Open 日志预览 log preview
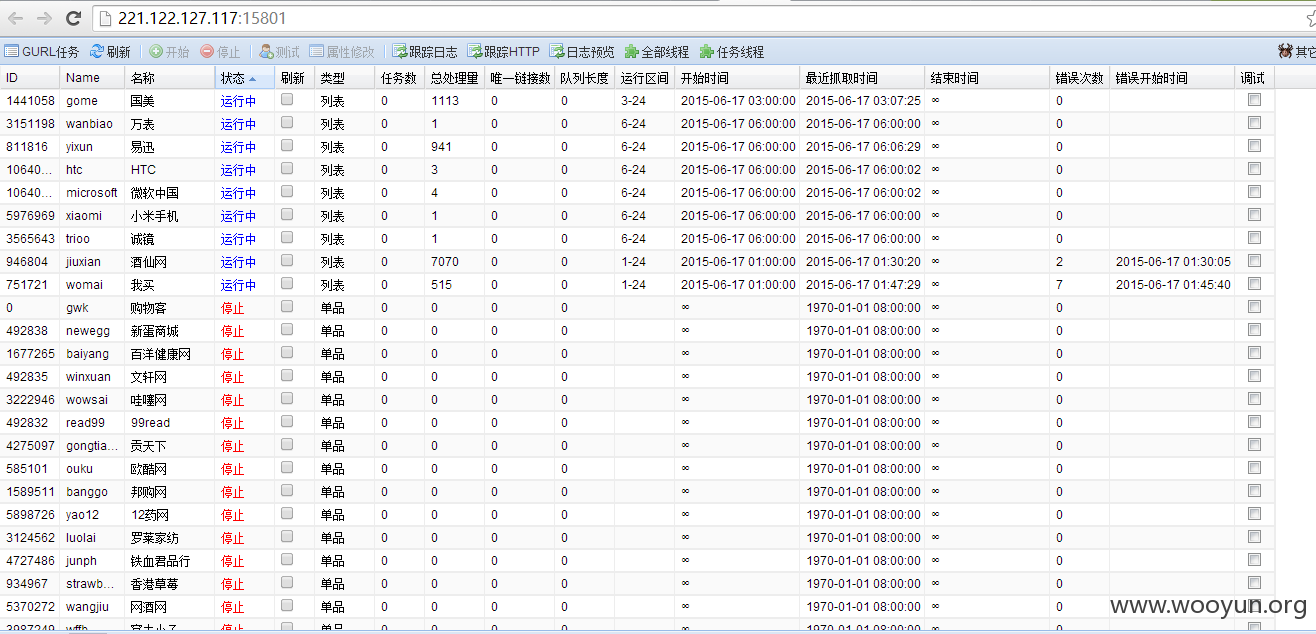The width and height of the screenshot is (1316, 634). coord(582,51)
